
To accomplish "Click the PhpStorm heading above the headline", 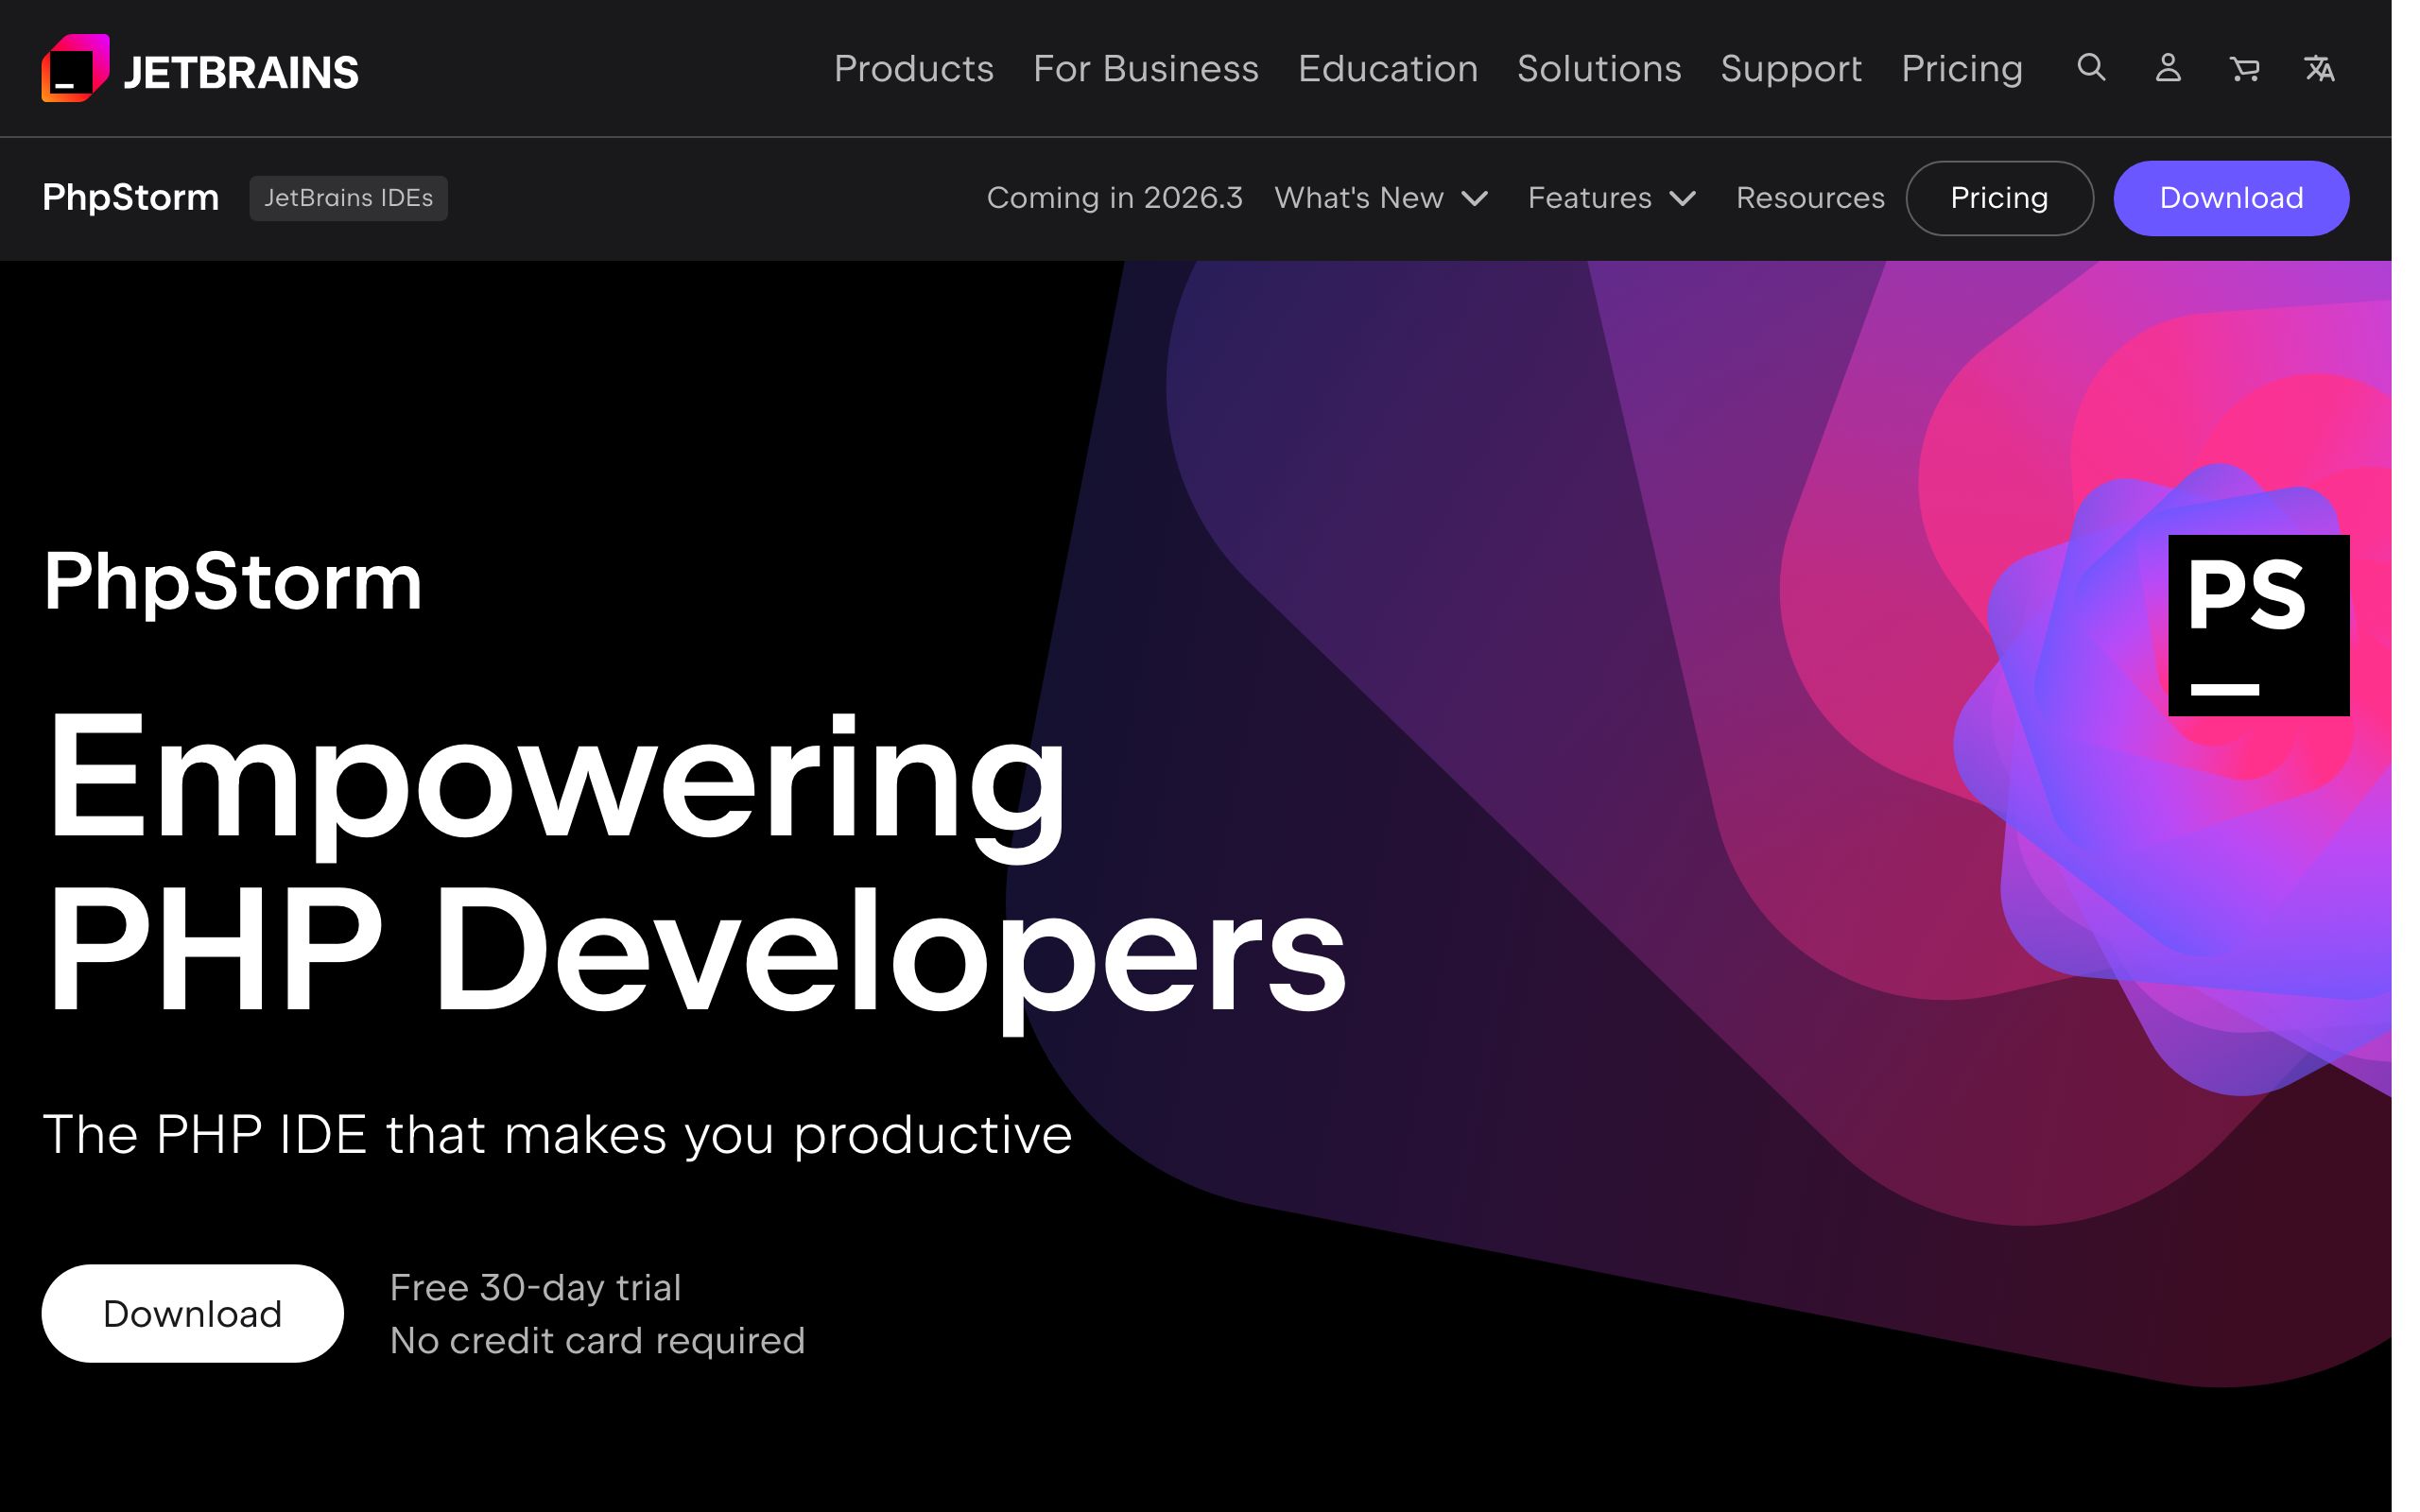I will pyautogui.click(x=232, y=582).
